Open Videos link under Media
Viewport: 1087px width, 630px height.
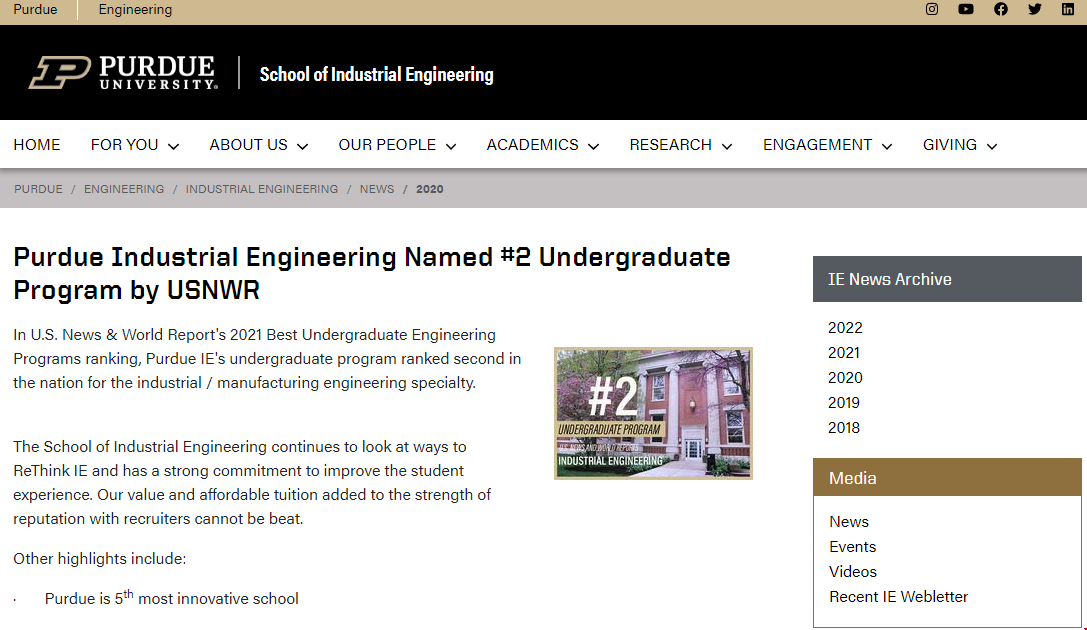coord(853,572)
